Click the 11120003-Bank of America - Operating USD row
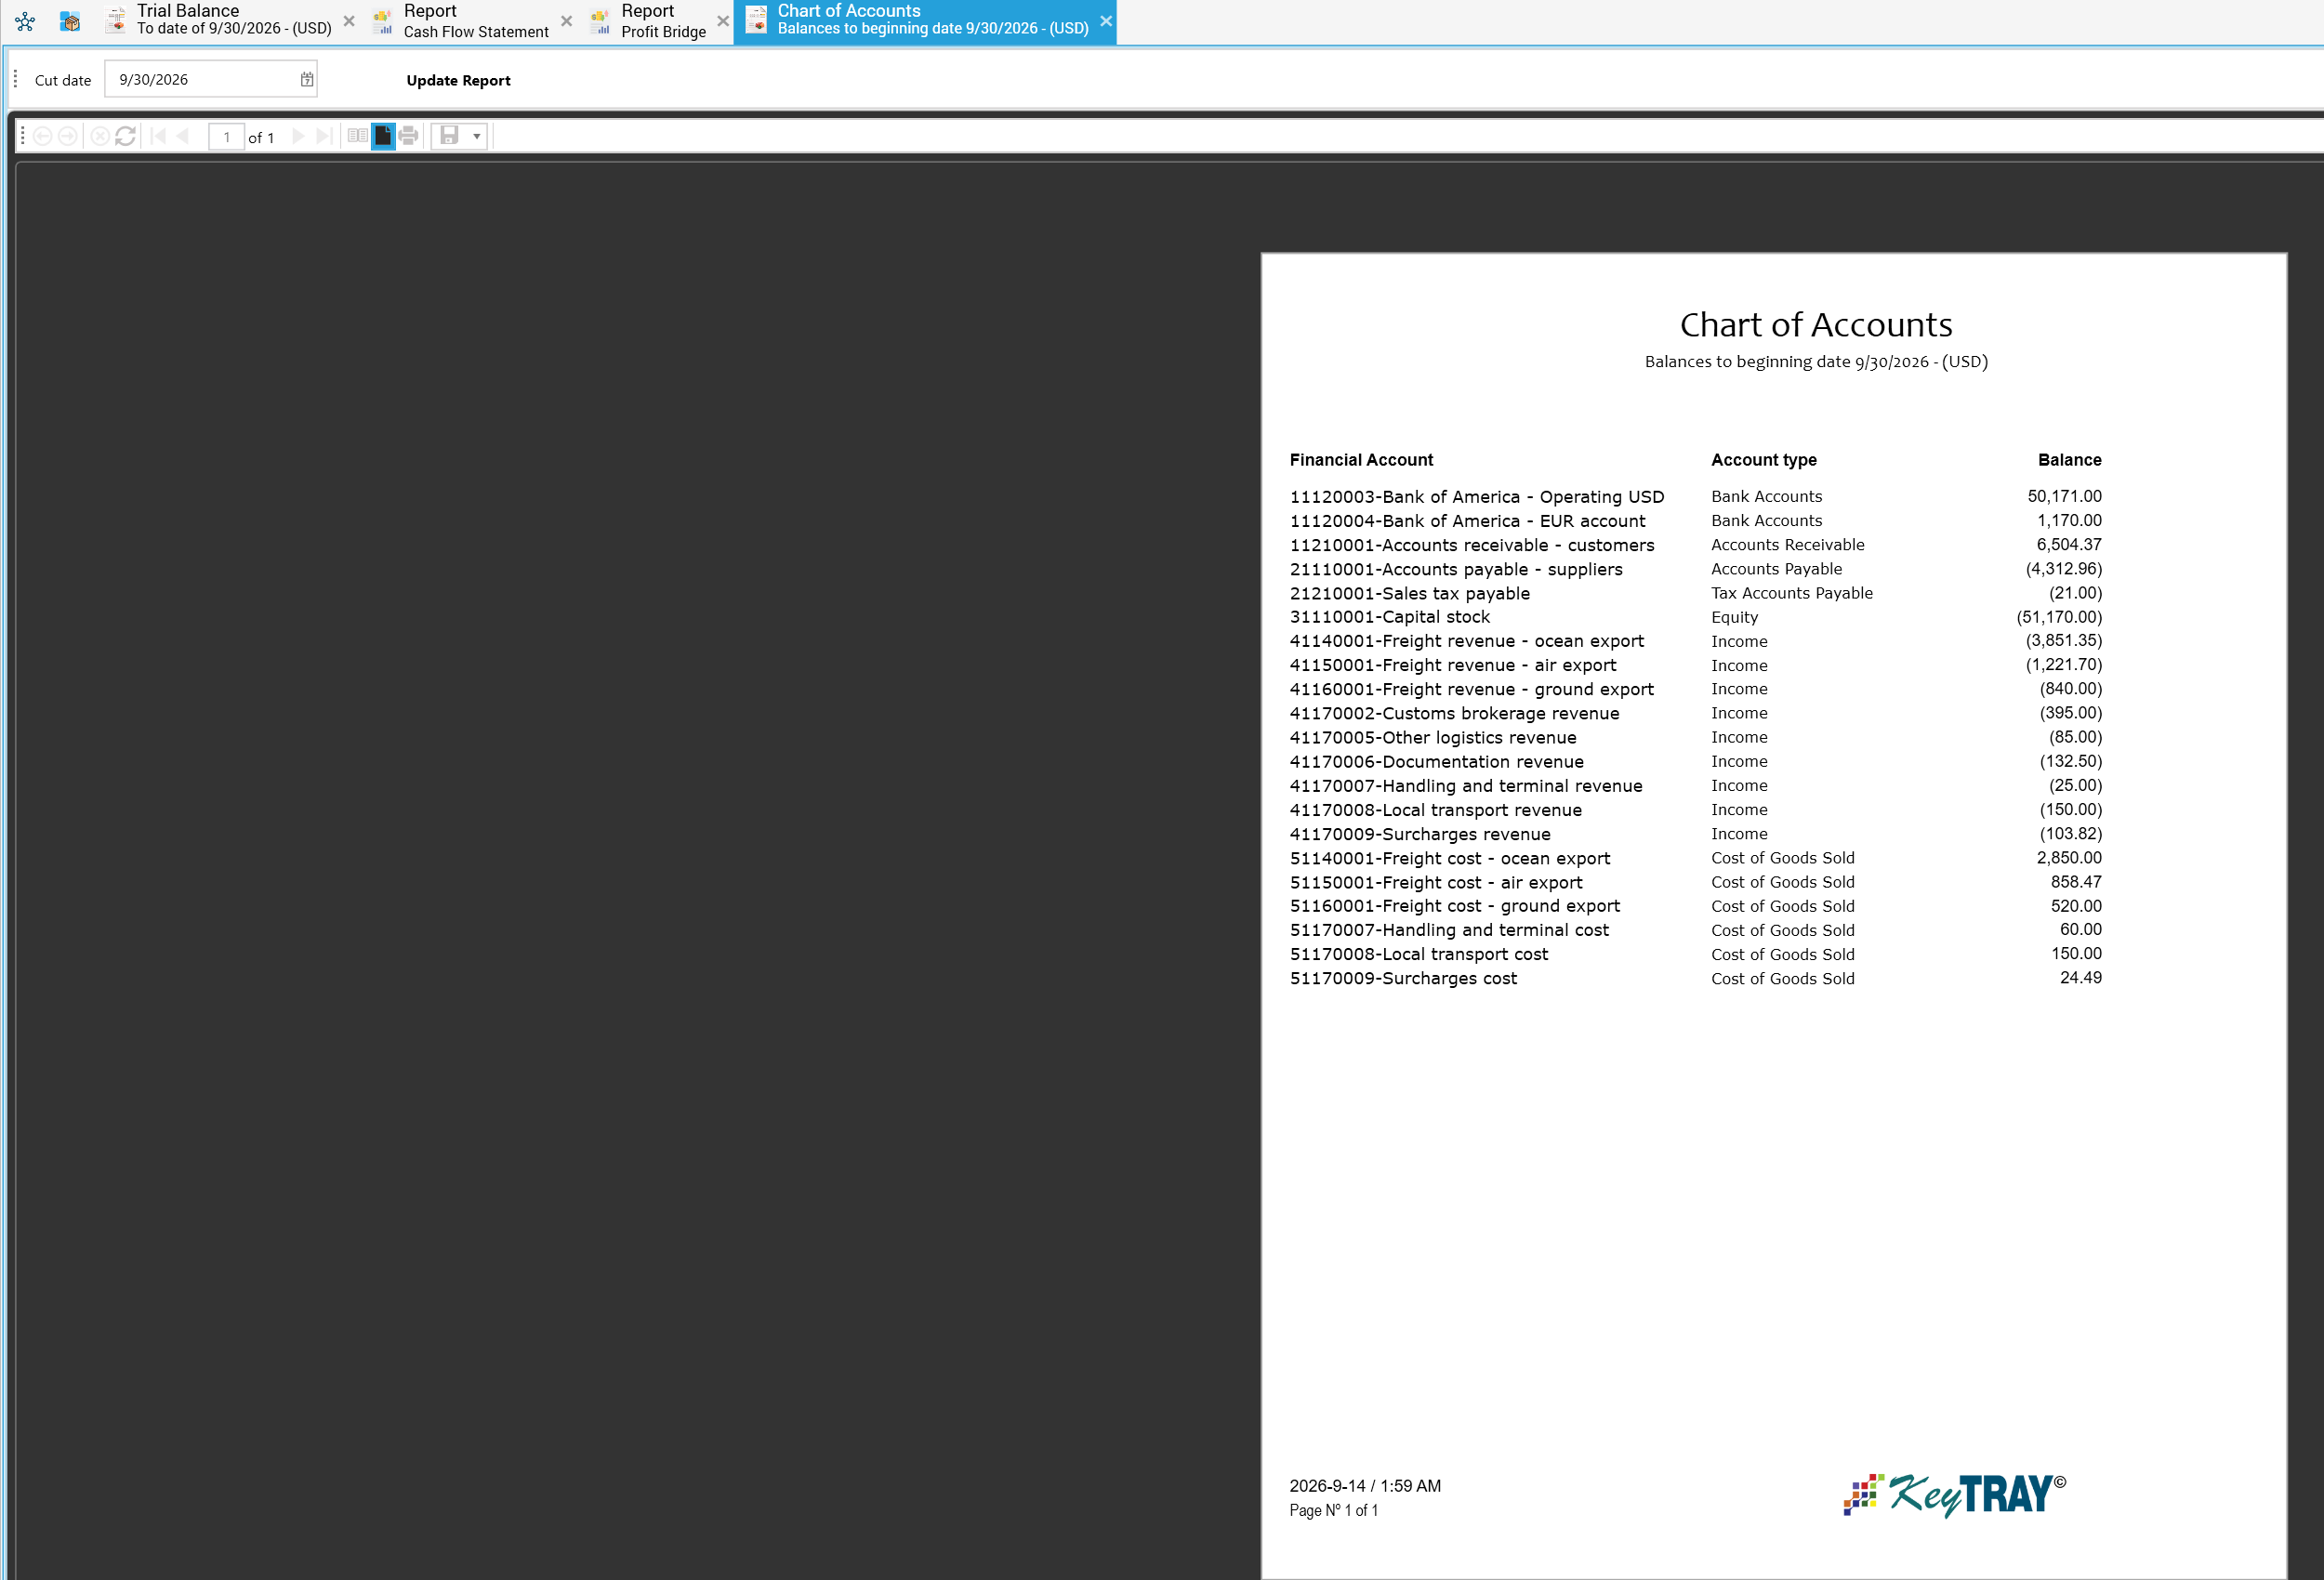 [x=1695, y=497]
